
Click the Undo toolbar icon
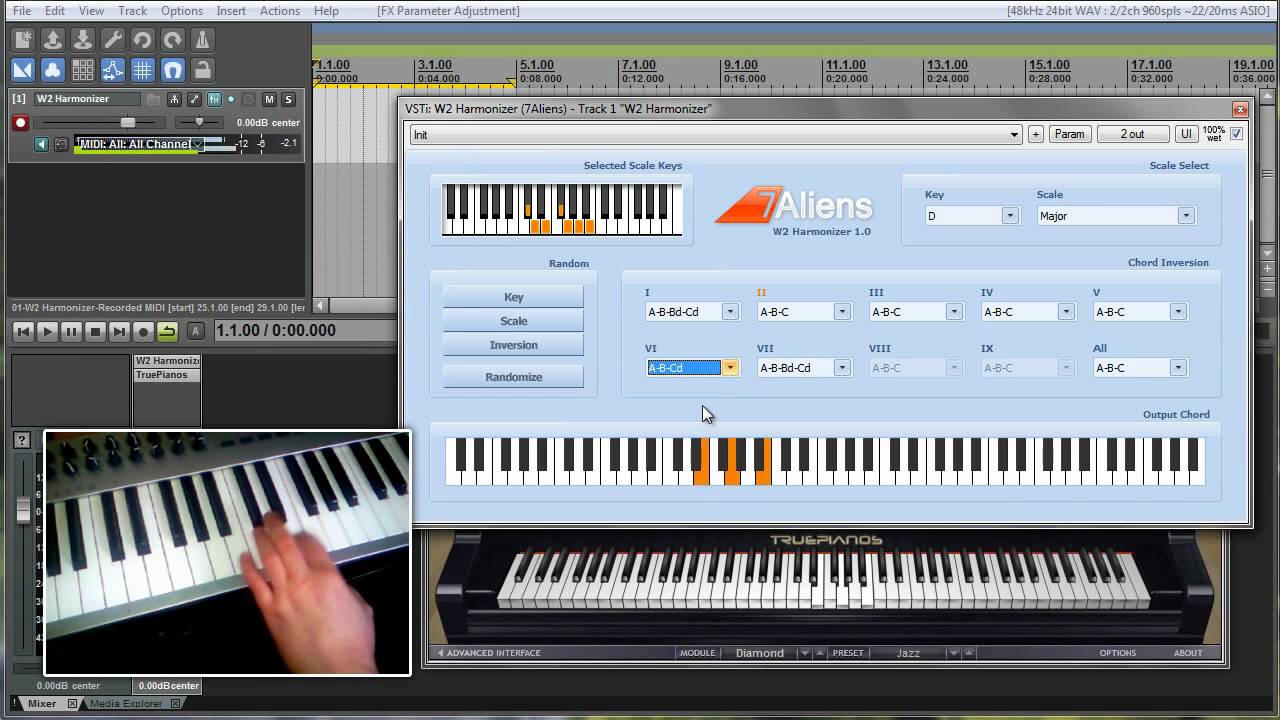click(143, 40)
